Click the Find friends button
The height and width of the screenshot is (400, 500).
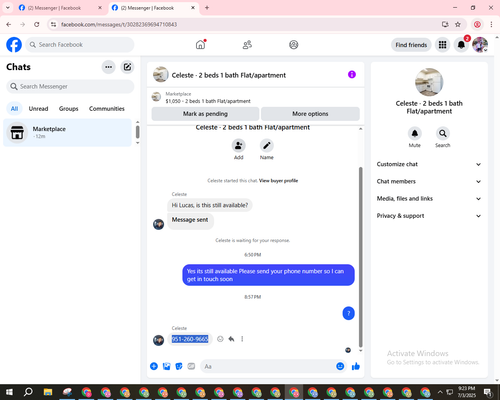click(x=411, y=45)
